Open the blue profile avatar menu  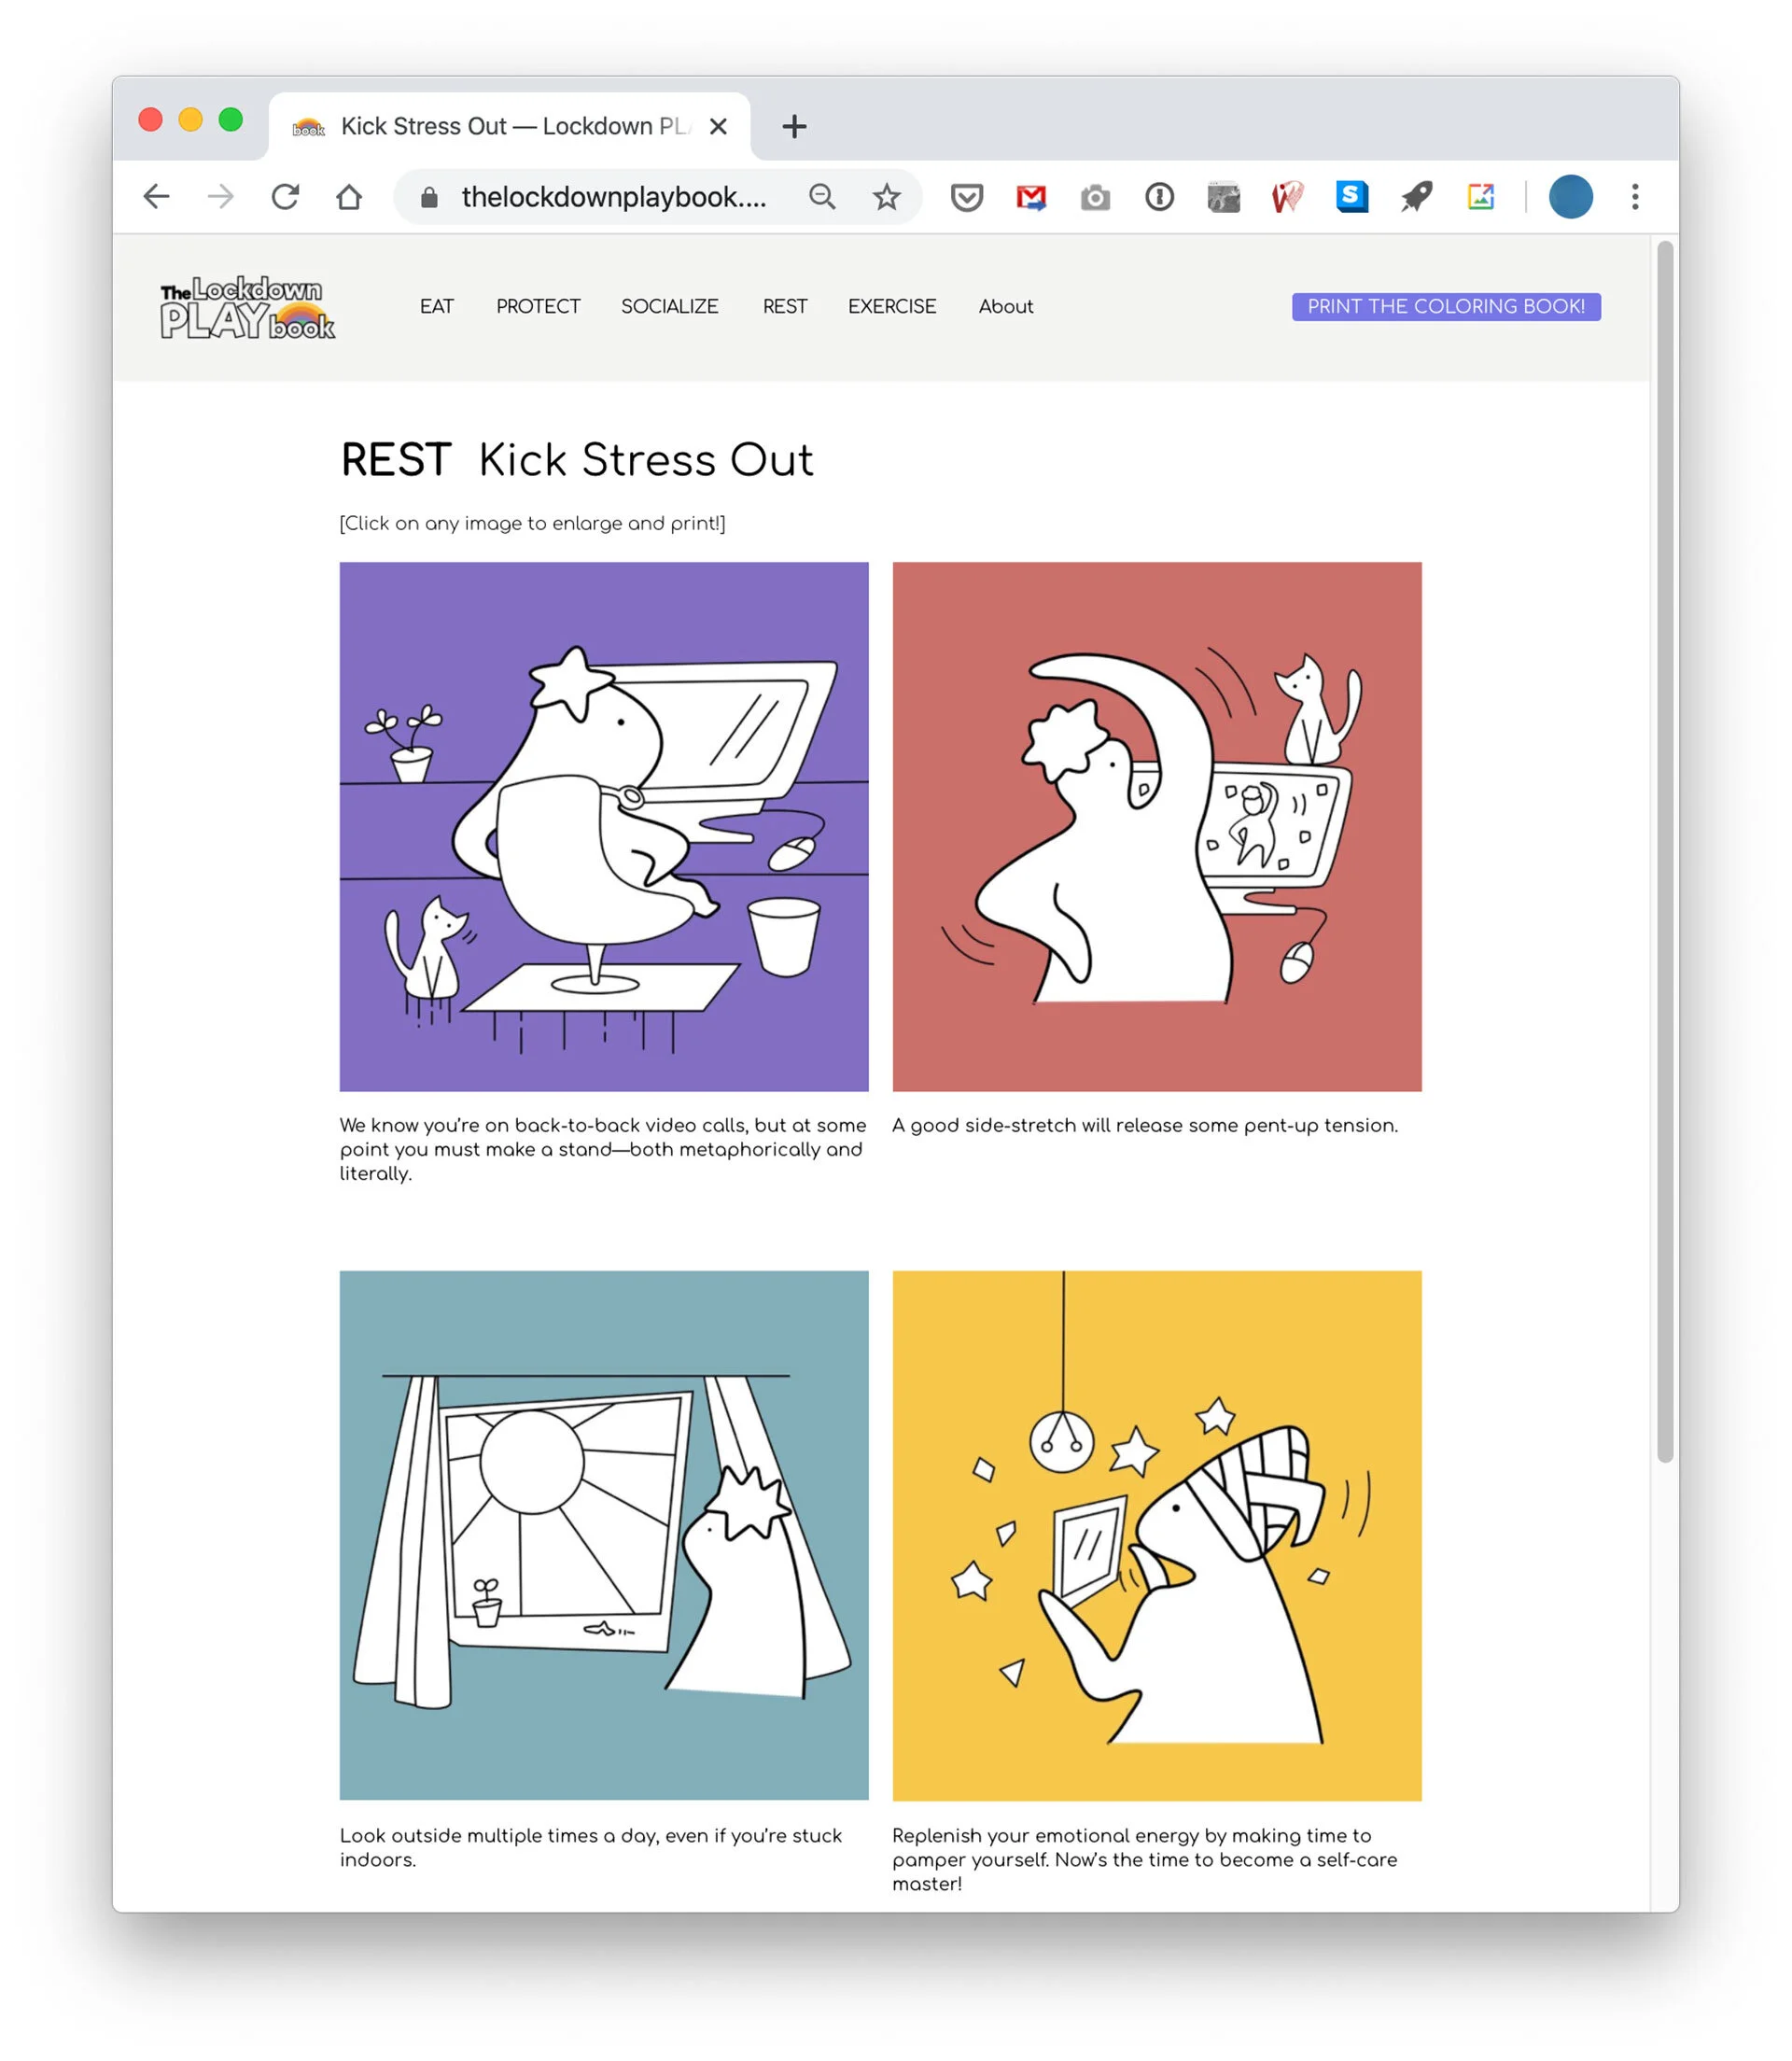[1570, 197]
